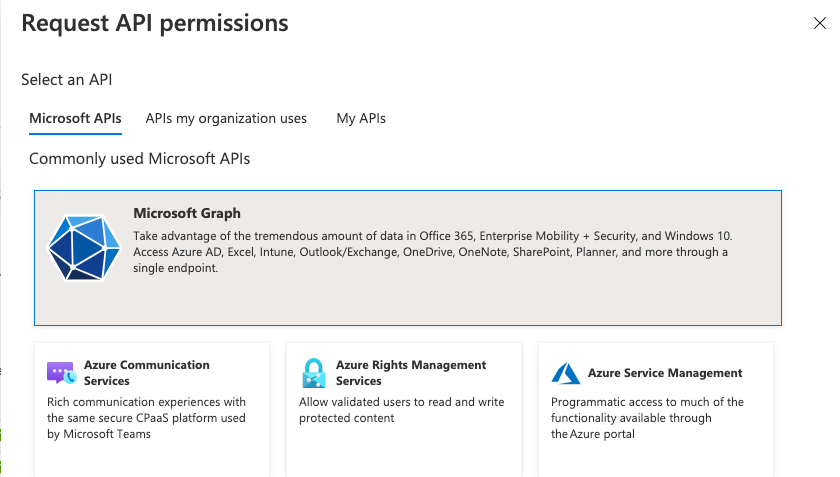Screen dimensions: 840x477
Task: Pick the Azure Service Management title
Action: (665, 373)
